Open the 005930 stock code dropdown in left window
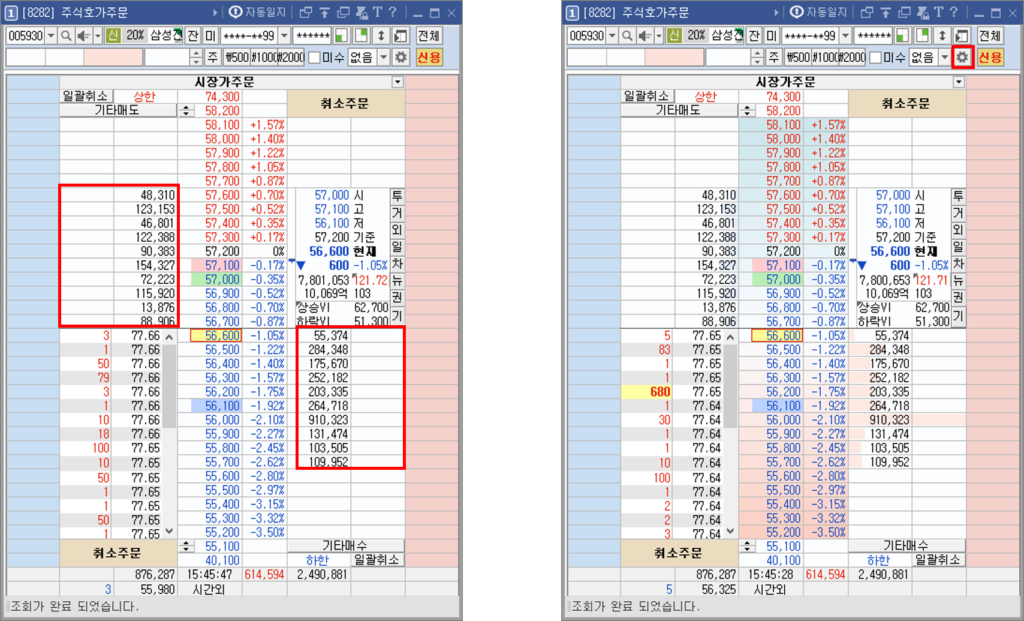Screen dimensions: 1024x621 (x=50, y=35)
